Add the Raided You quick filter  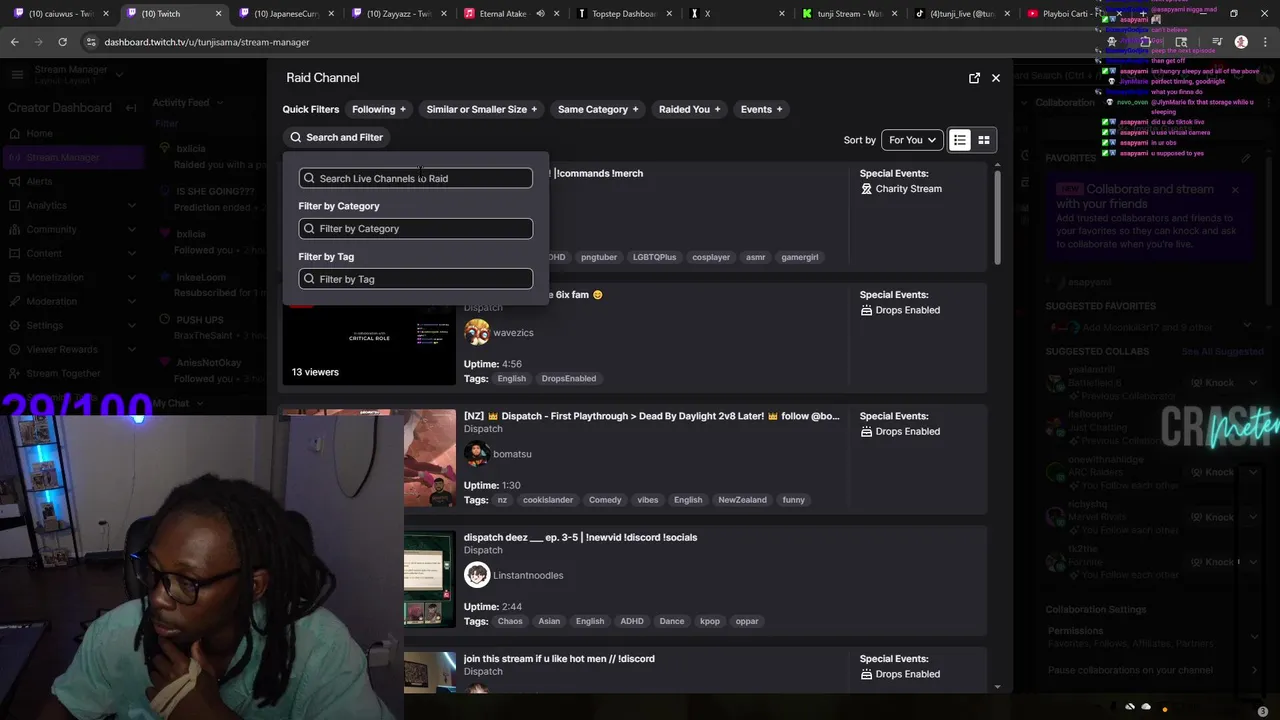coord(690,109)
